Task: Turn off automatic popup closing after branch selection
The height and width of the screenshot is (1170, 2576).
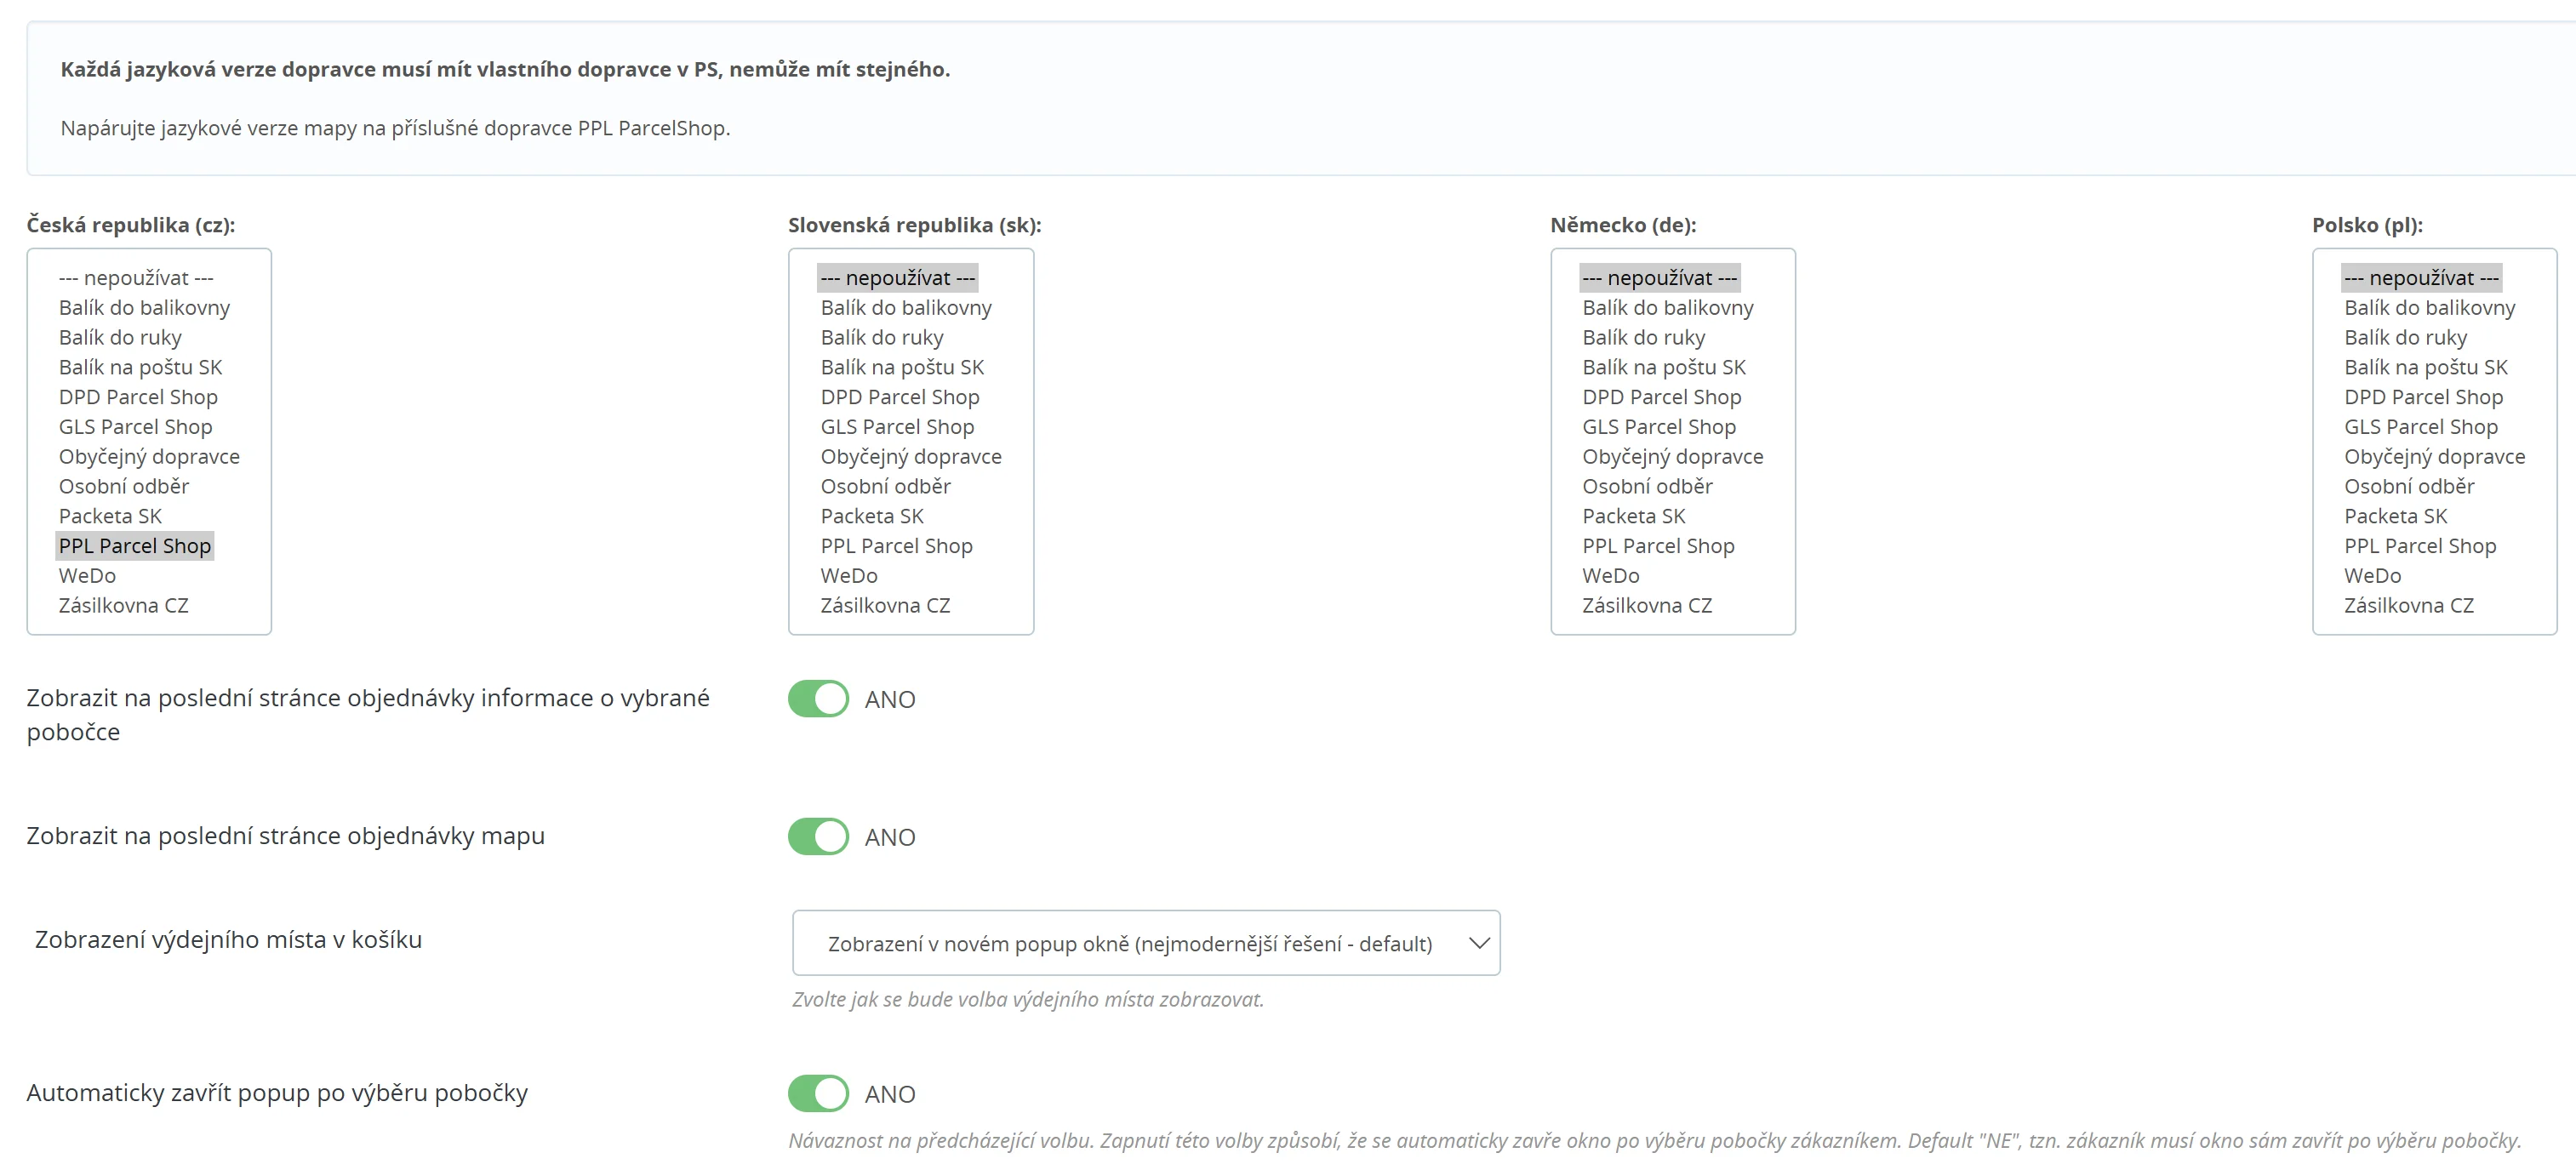Action: 818,1093
